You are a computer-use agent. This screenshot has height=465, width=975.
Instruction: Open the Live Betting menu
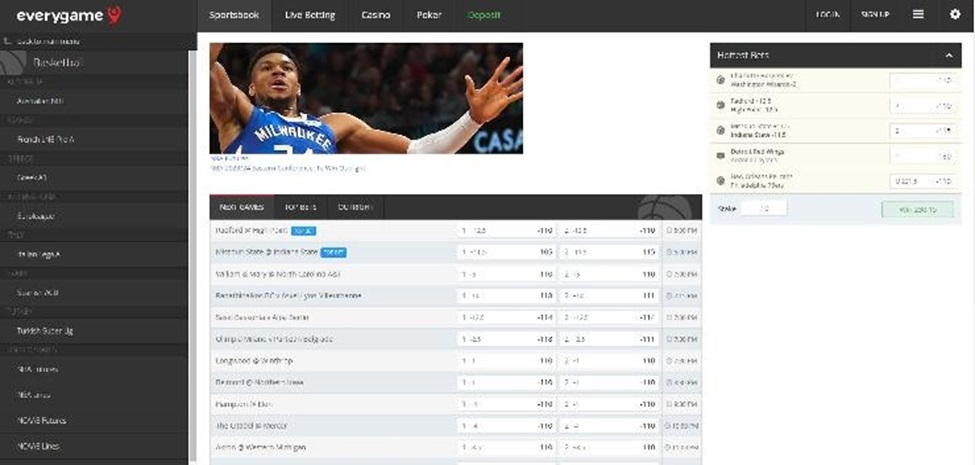click(x=309, y=15)
